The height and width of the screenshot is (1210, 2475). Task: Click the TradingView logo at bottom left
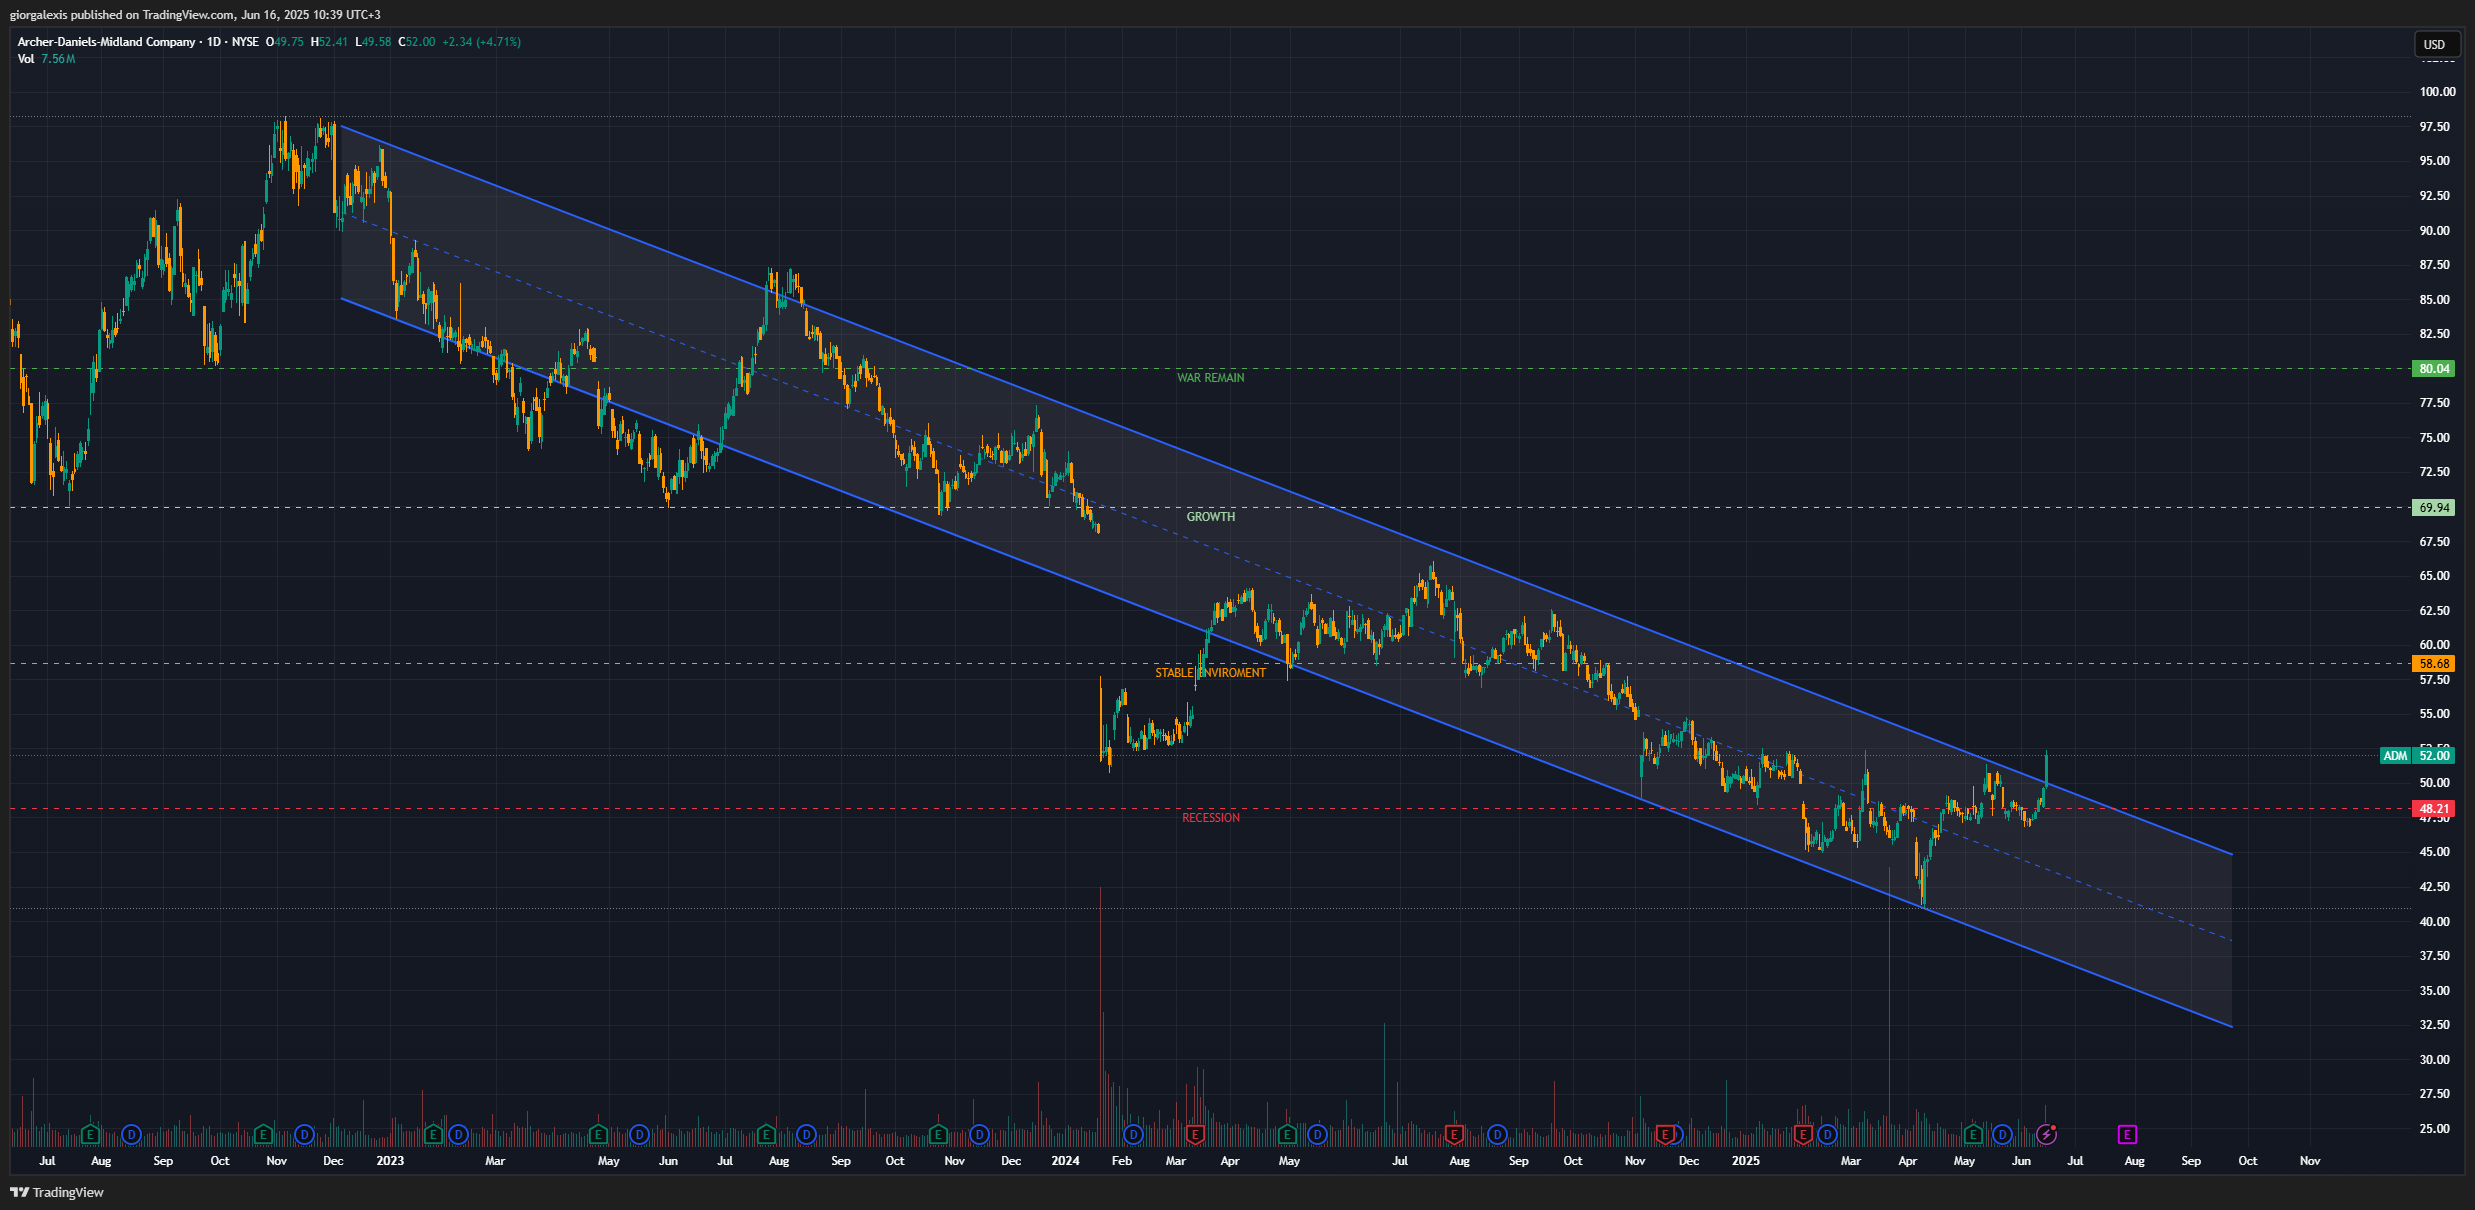(57, 1192)
